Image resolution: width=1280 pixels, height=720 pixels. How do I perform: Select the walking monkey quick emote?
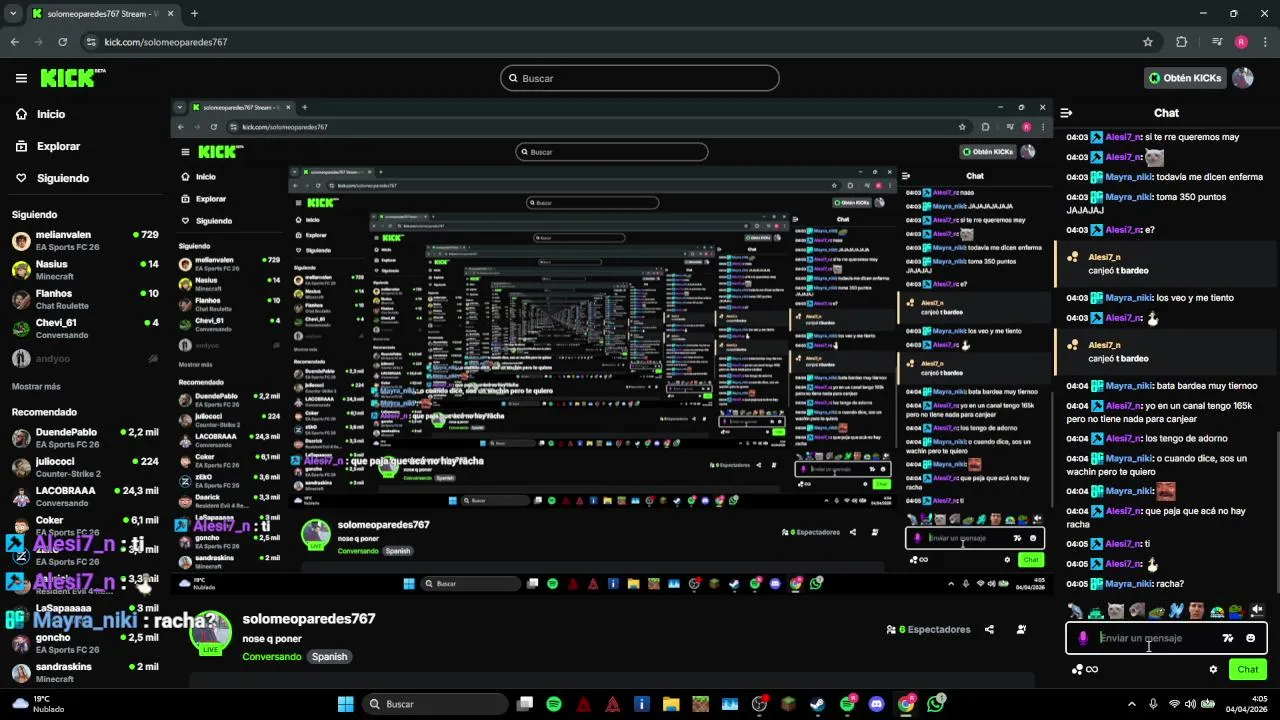pyautogui.click(x=1075, y=610)
